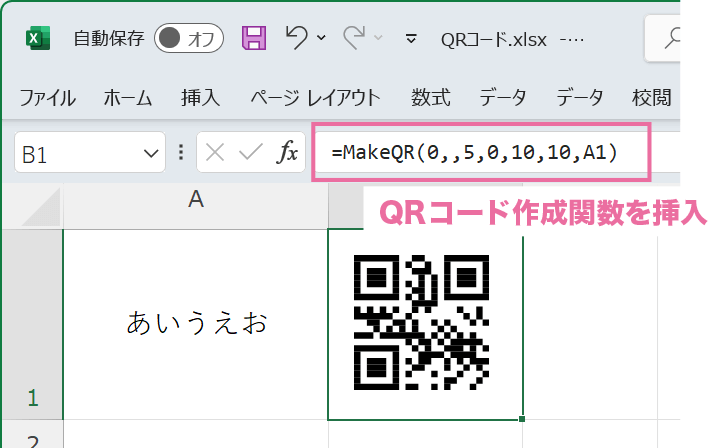Open Customize Quick Access Toolbar dropdown

click(x=411, y=38)
